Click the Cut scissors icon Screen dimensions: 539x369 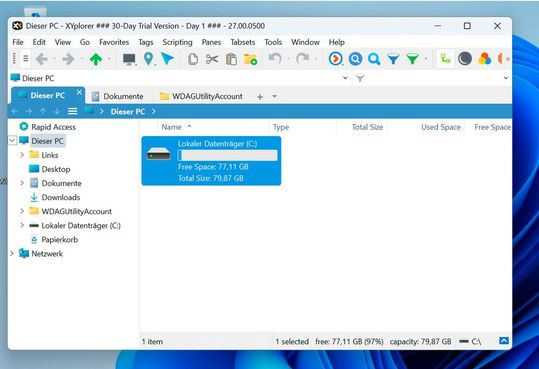pos(212,59)
